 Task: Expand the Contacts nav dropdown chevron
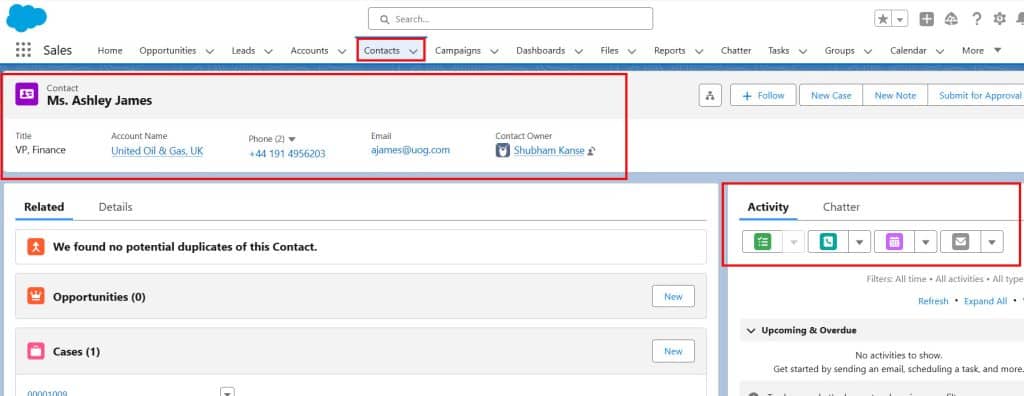(413, 51)
